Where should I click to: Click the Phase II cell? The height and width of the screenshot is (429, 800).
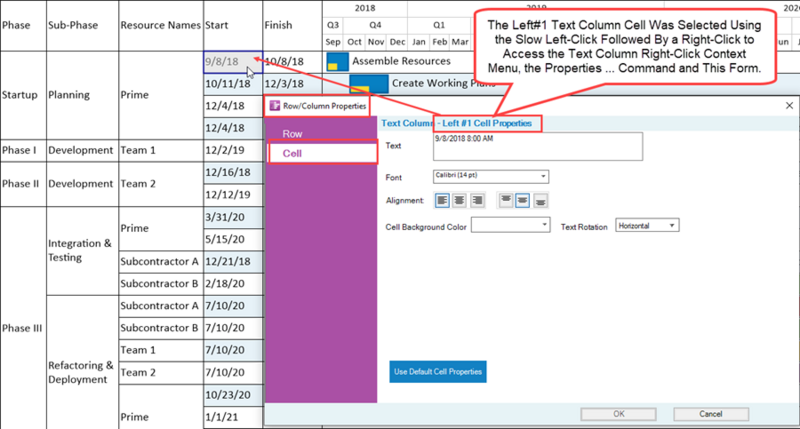(23, 184)
